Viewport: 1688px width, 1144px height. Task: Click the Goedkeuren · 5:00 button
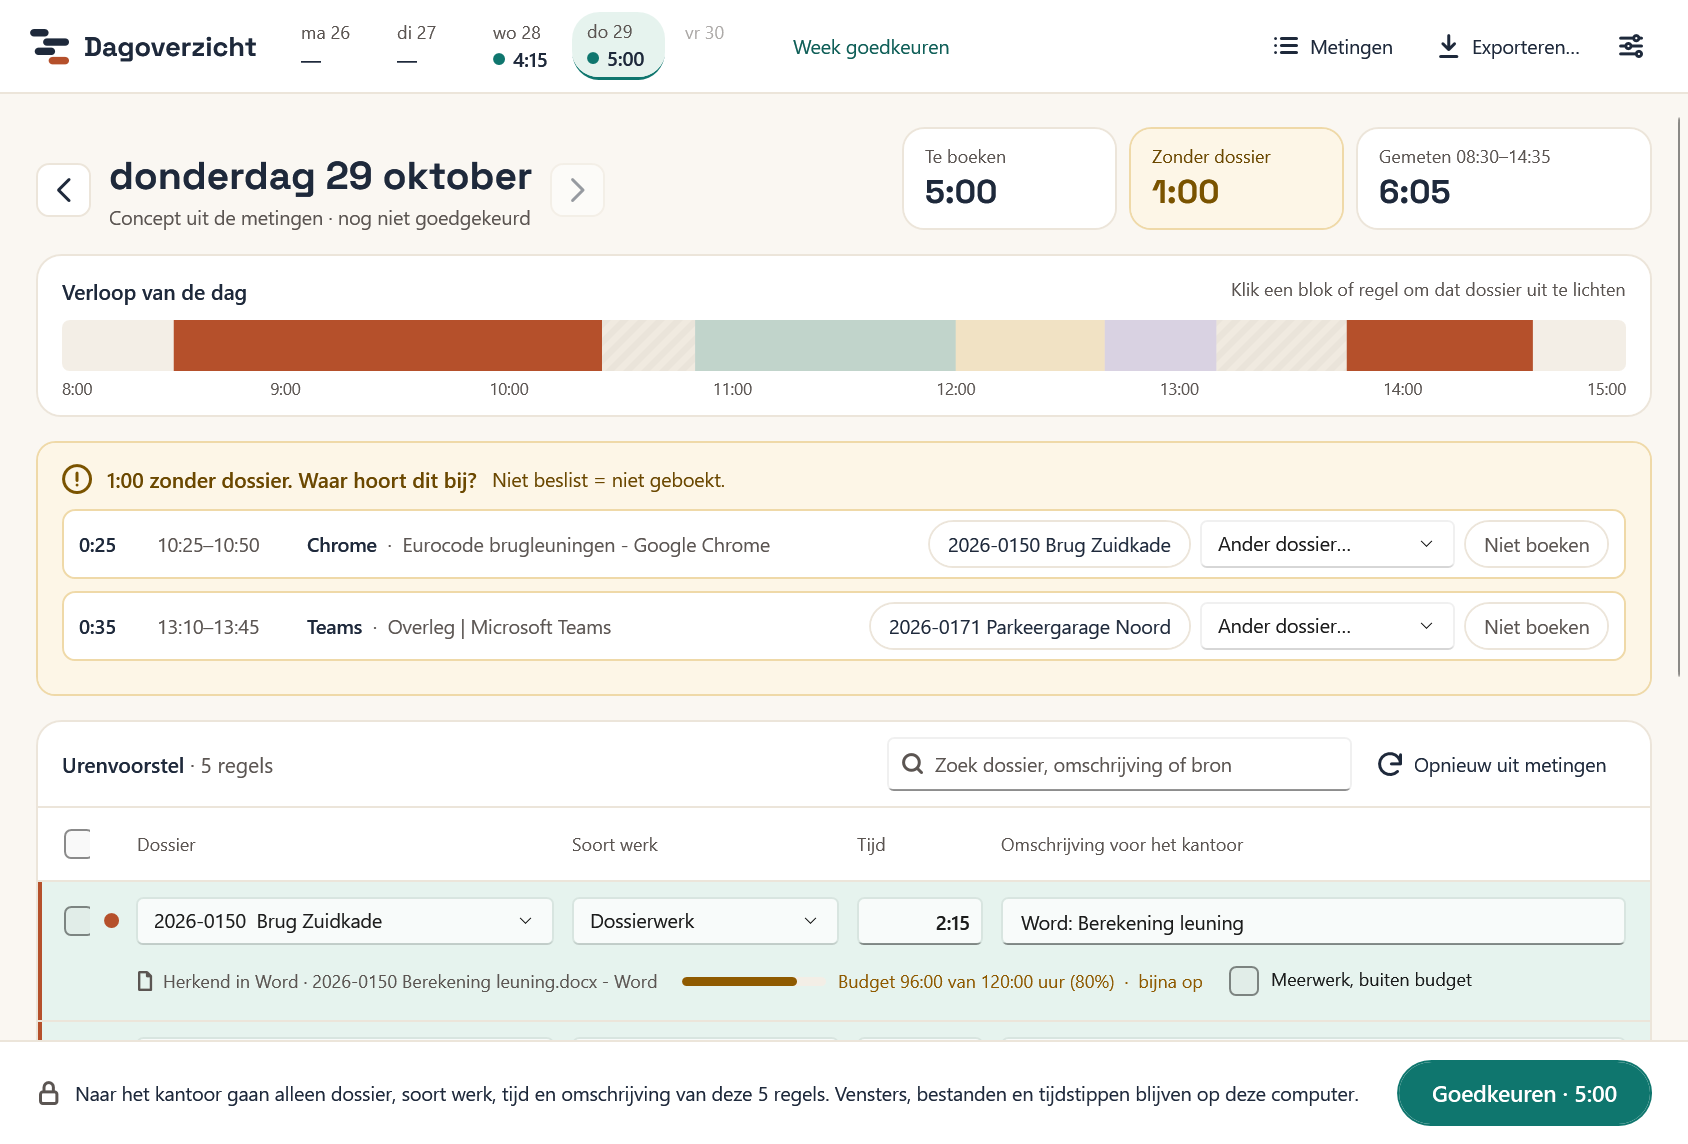[x=1524, y=1093]
